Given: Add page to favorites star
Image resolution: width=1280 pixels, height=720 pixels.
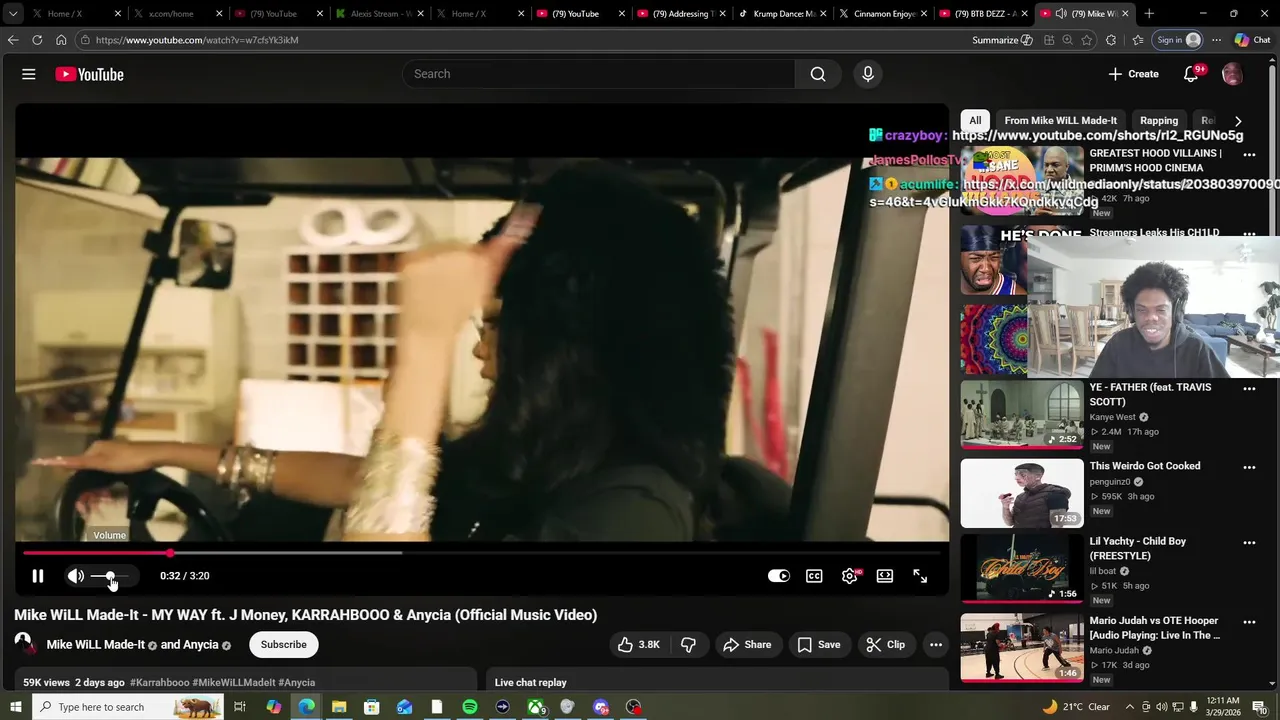Looking at the screenshot, I should (x=1087, y=40).
